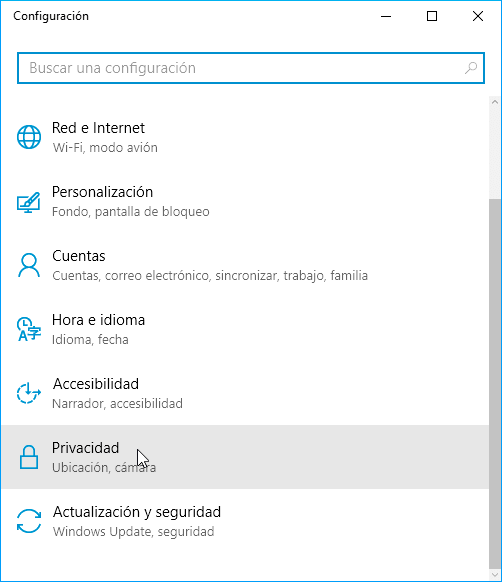Screen dimensions: 502x582
Task: Open Hora e idioma settings
Action: [x=98, y=320]
